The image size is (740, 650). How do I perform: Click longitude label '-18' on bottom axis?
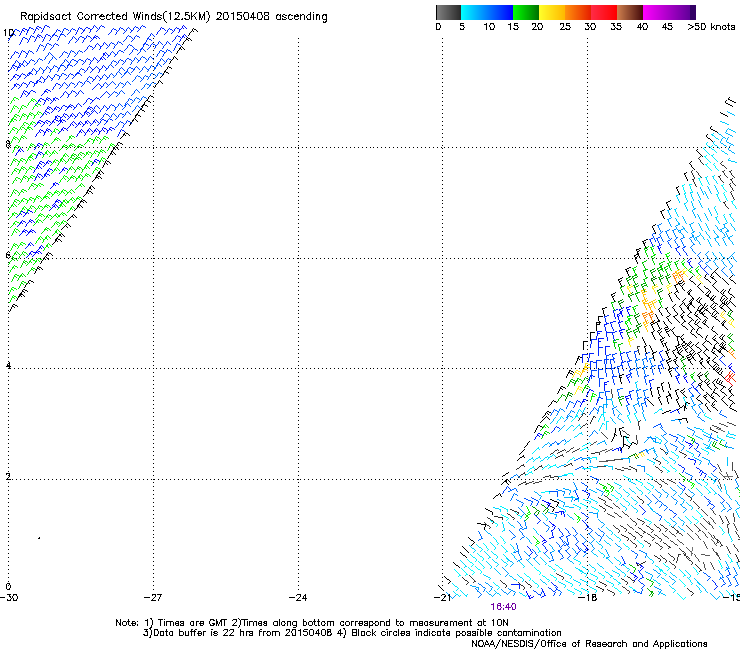pyautogui.click(x=588, y=598)
